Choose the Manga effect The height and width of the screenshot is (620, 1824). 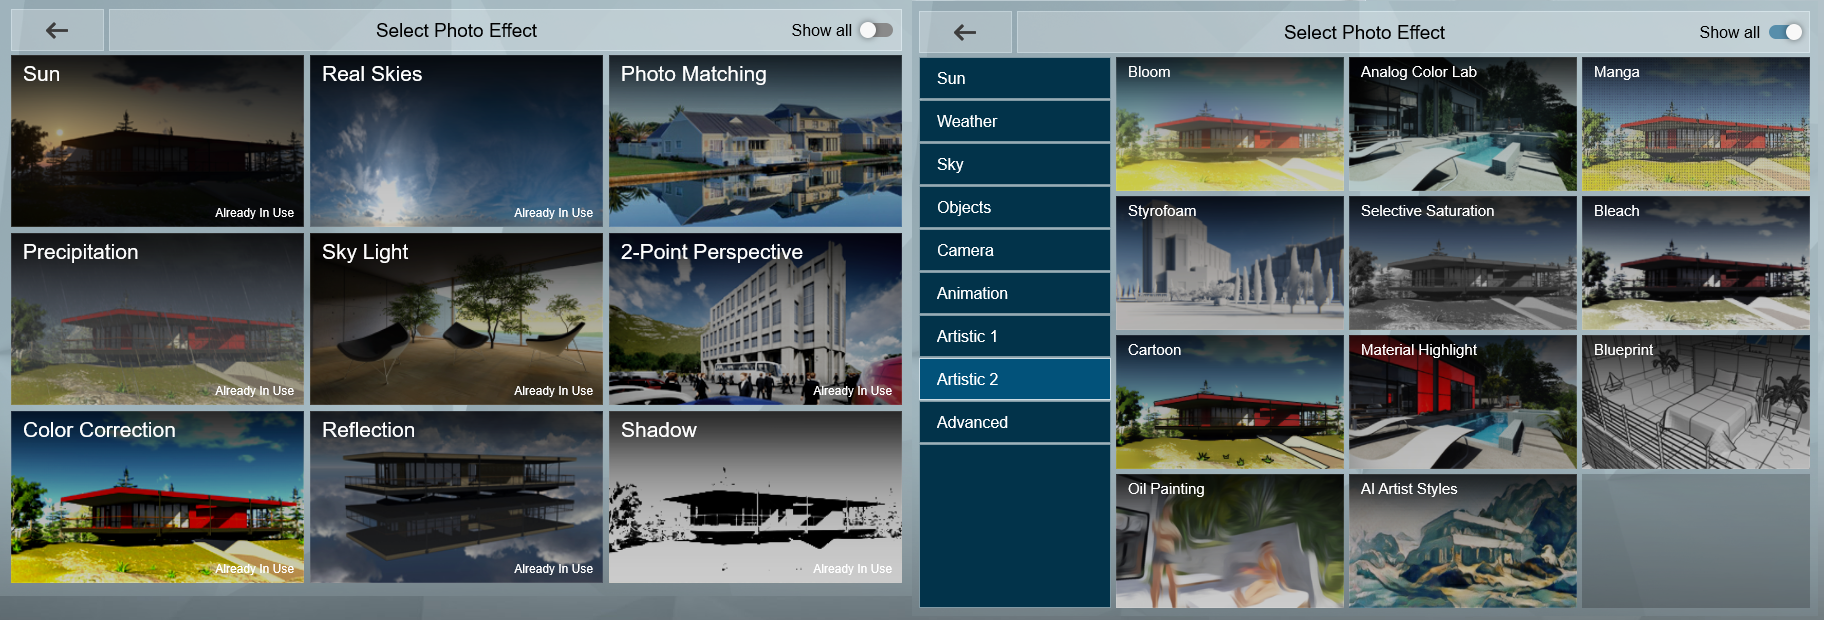click(1695, 124)
